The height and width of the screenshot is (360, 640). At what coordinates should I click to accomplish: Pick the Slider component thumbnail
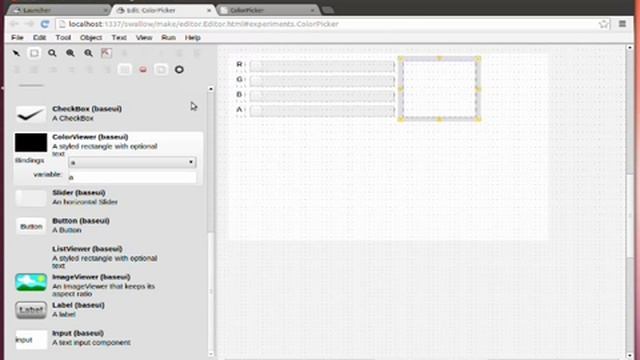tap(31, 198)
